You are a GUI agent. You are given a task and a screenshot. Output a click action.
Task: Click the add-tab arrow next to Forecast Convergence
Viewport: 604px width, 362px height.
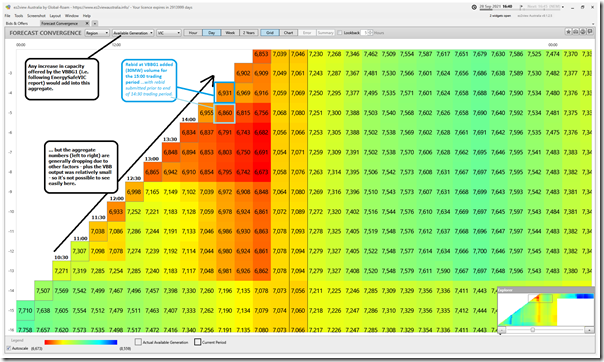tap(95, 23)
